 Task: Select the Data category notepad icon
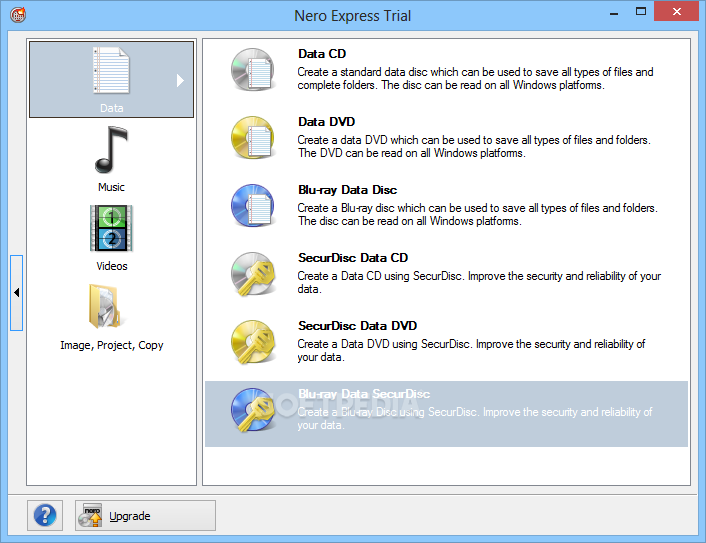coord(111,70)
